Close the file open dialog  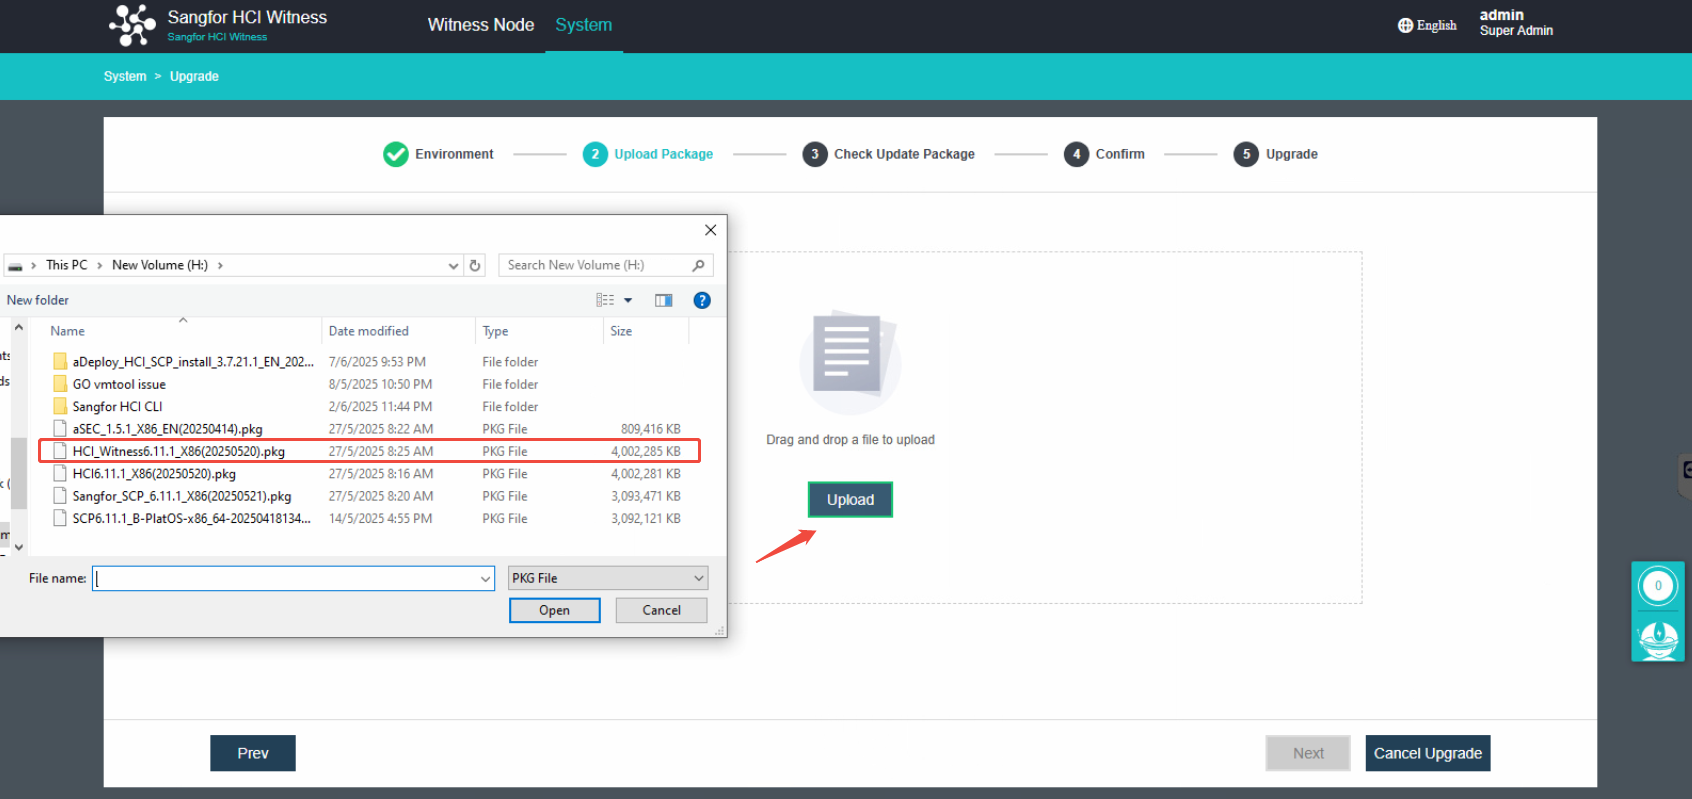click(x=710, y=230)
